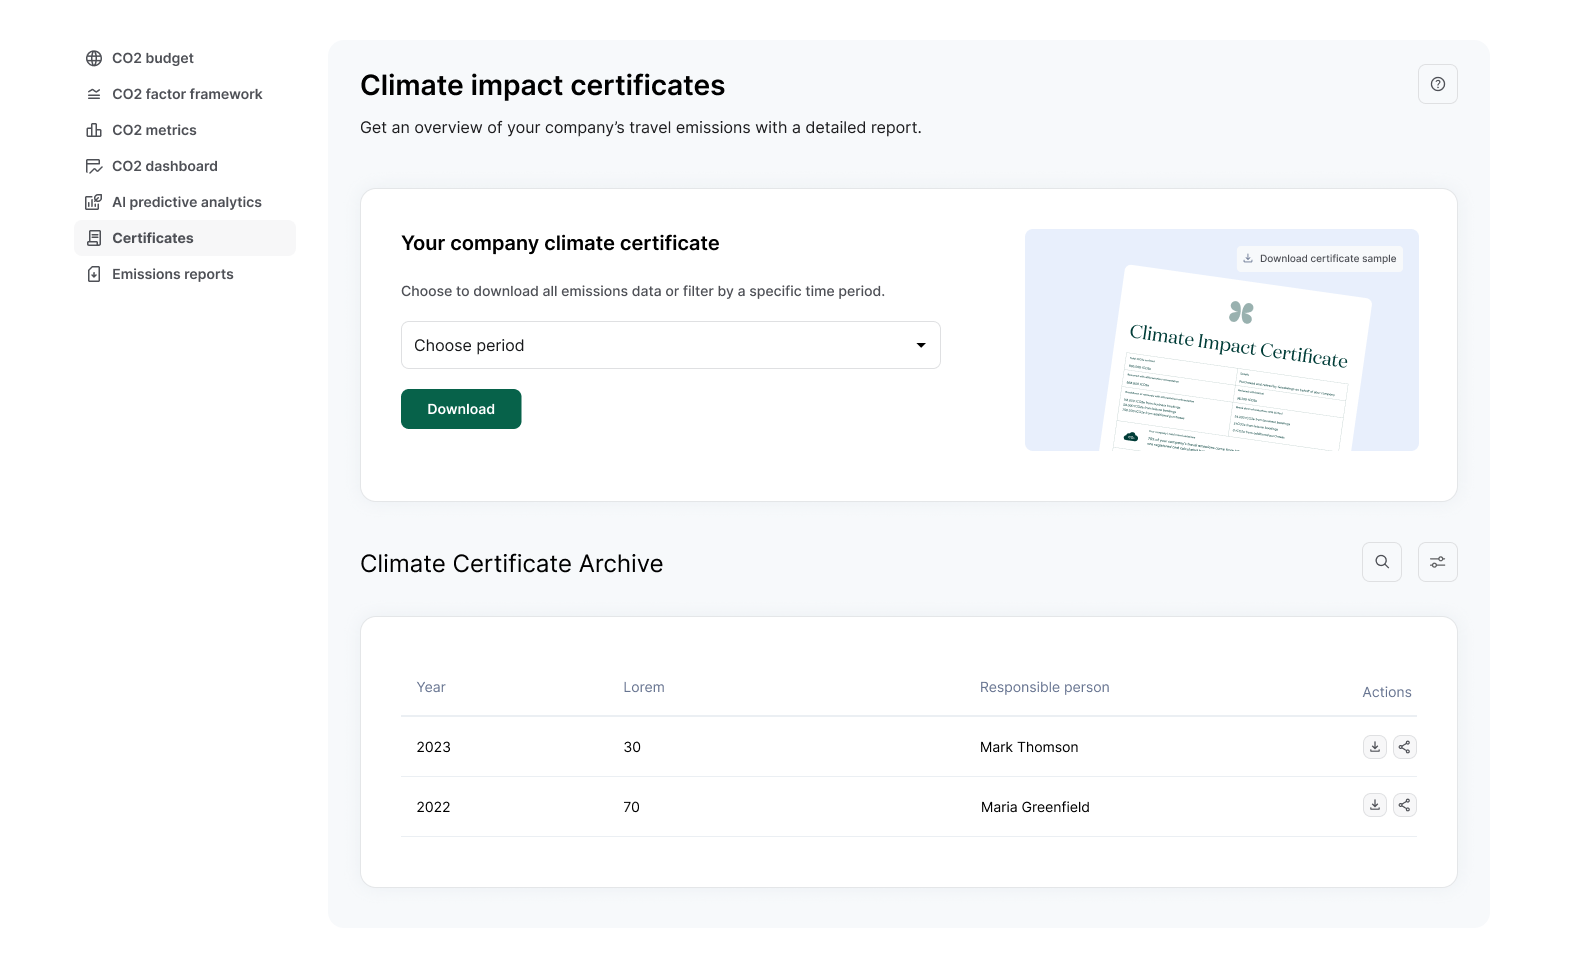The image size is (1569, 968).
Task: Open archive filter settings sliders icon
Action: coord(1437,562)
